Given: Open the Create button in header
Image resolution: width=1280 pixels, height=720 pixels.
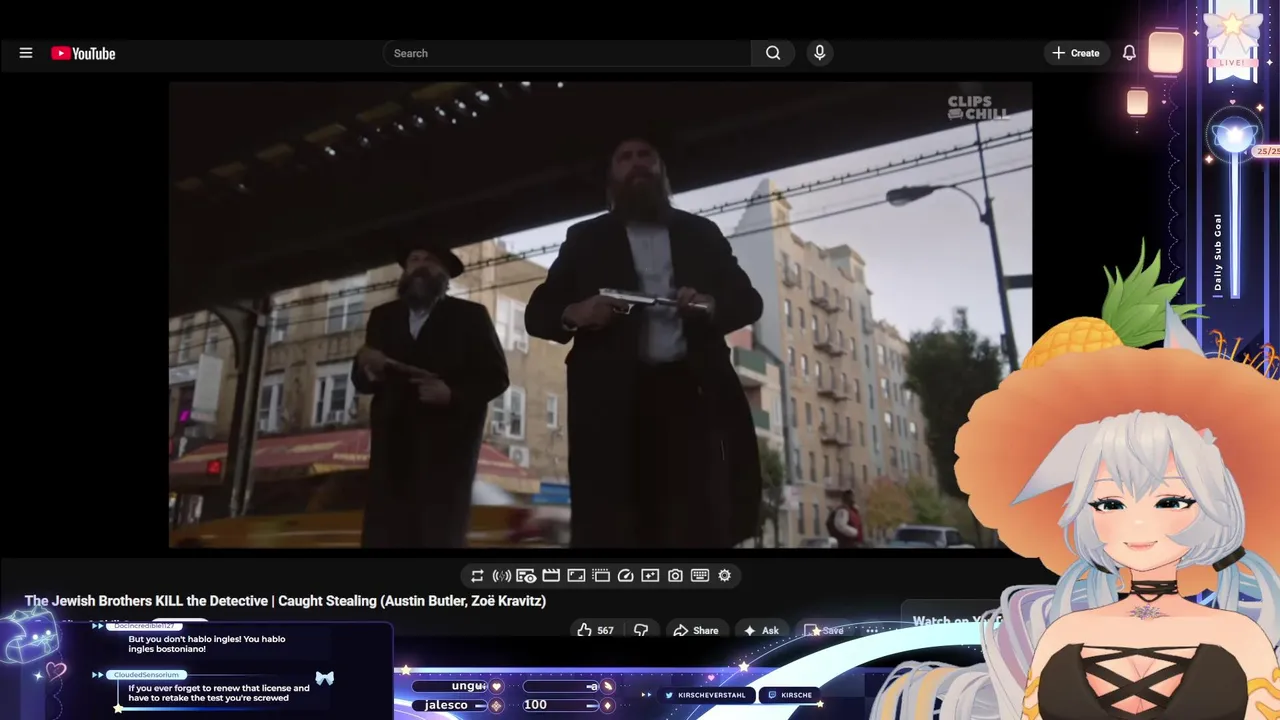Looking at the screenshot, I should [1076, 53].
